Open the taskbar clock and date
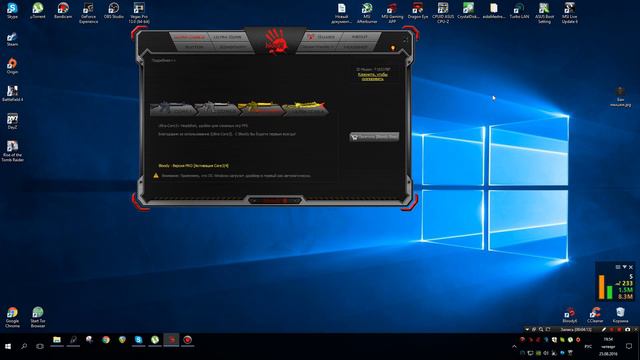Viewport: 640px width, 360px height. click(608, 346)
